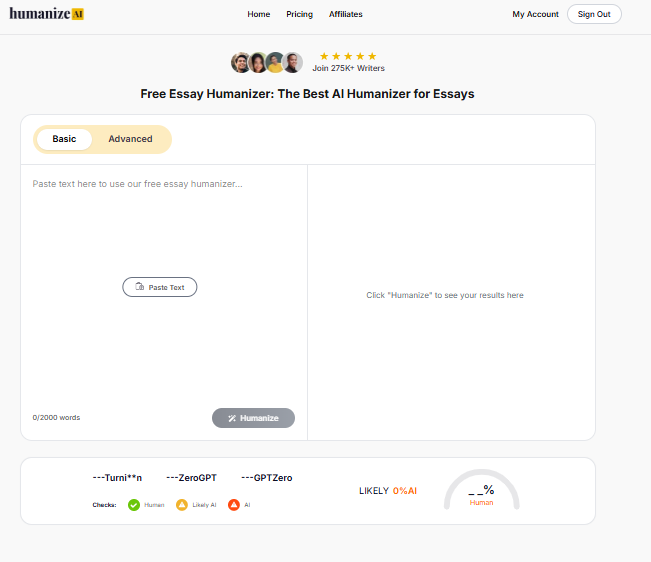Click the Sign Out button
Viewport: 651px width, 562px height.
tap(594, 14)
